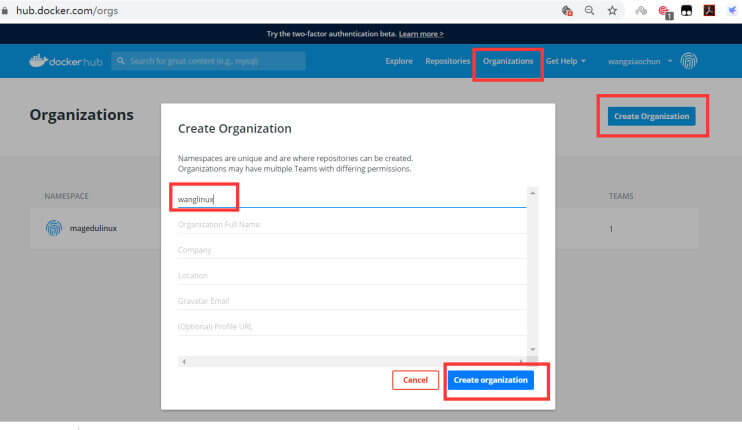Click the magedulinux fingerprint organization icon
This screenshot has width=742, height=430.
(54, 228)
